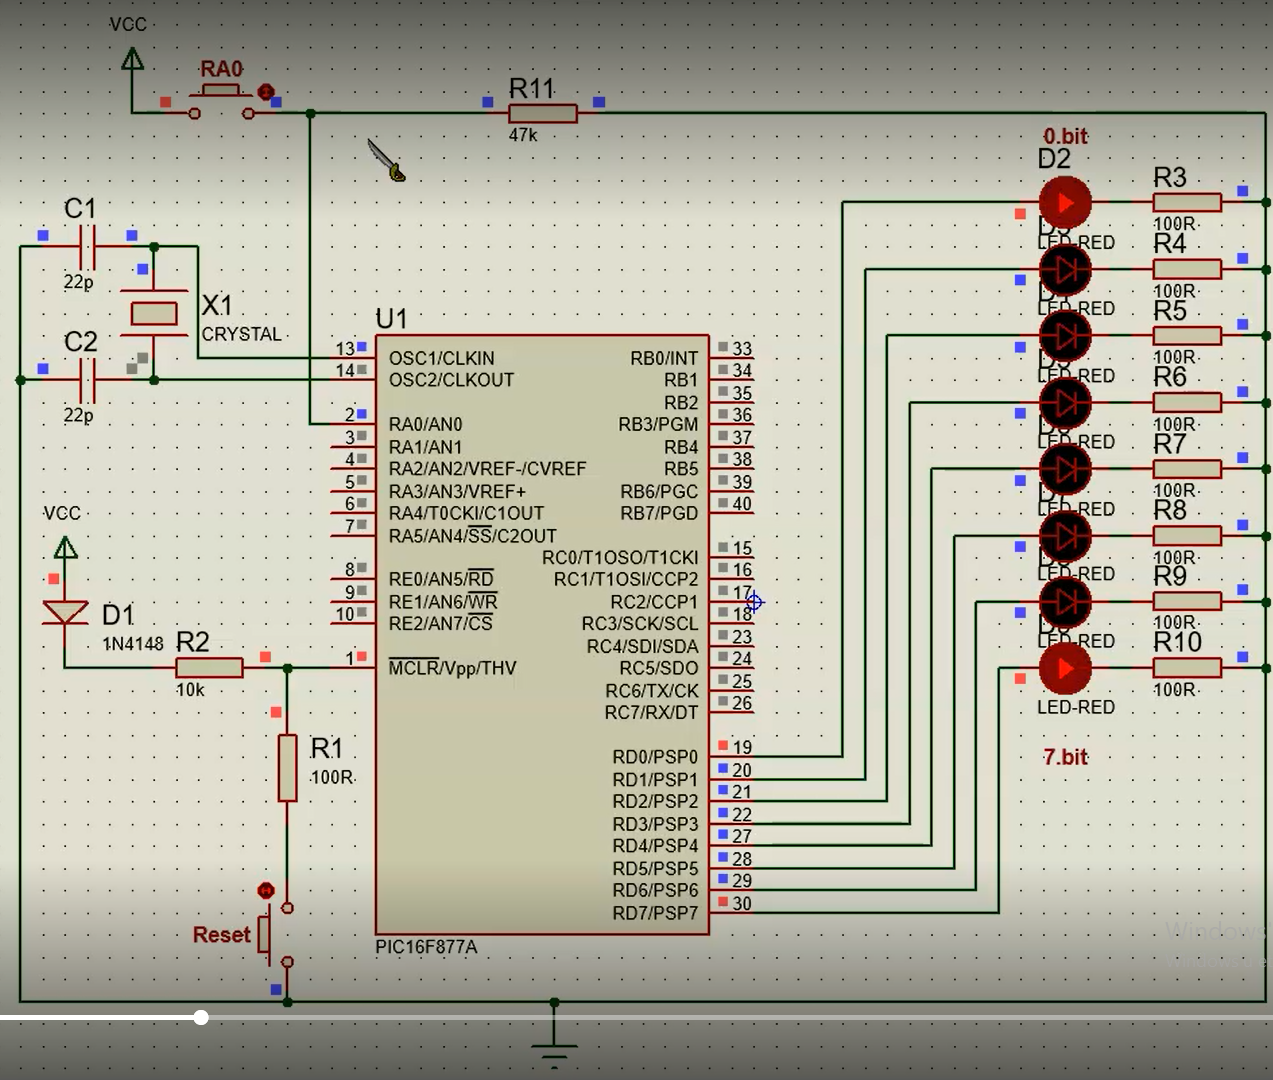Image resolution: width=1273 pixels, height=1080 pixels.
Task: Select diode D1 1N4148 symbol
Action: 65,611
